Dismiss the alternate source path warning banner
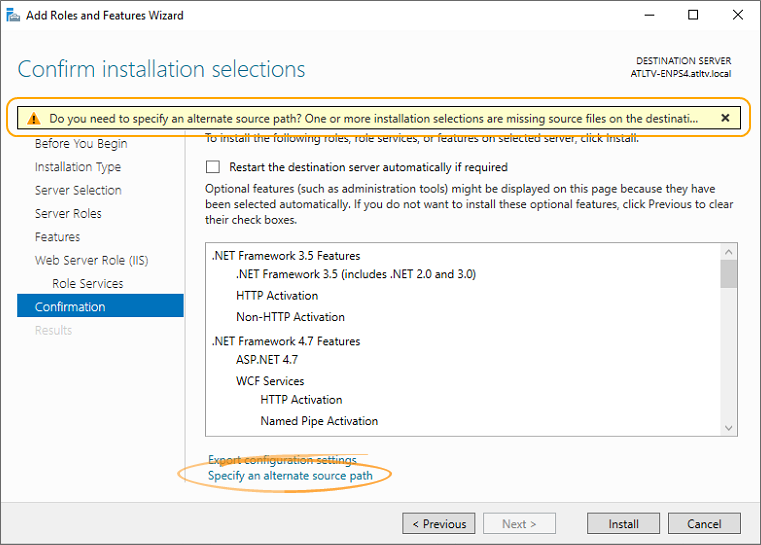 coord(725,118)
